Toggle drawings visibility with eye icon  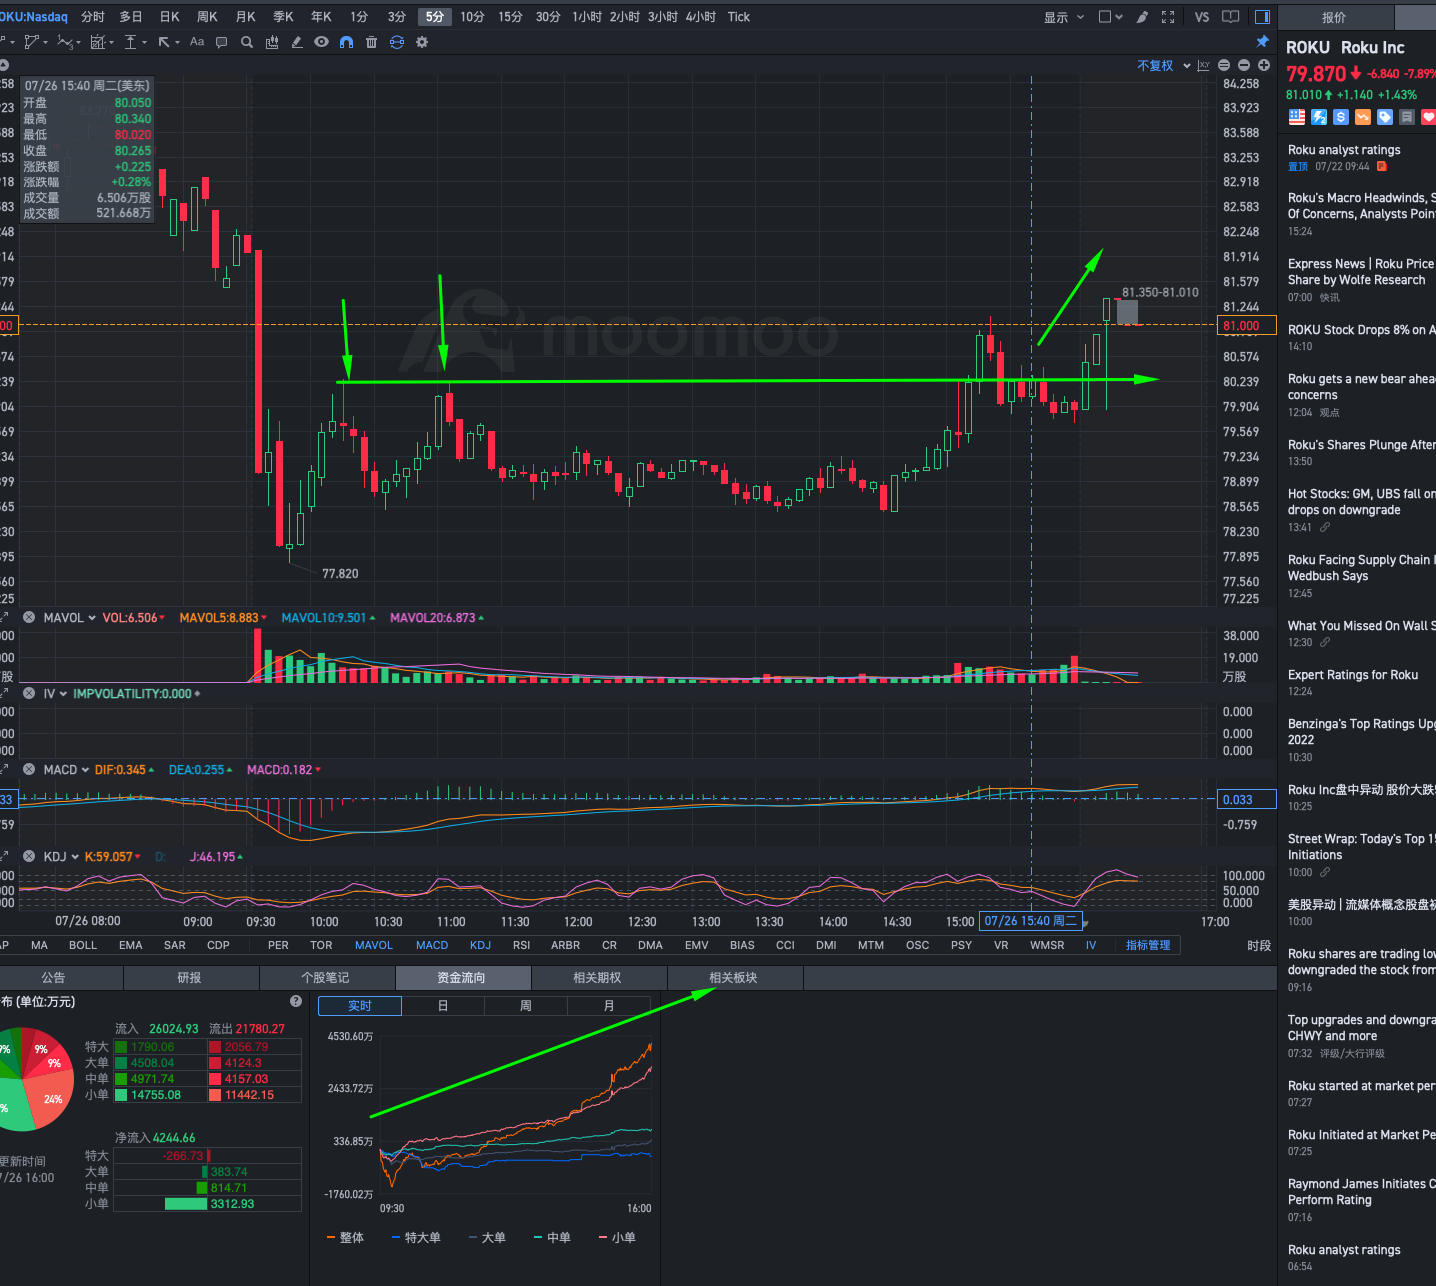click(321, 42)
